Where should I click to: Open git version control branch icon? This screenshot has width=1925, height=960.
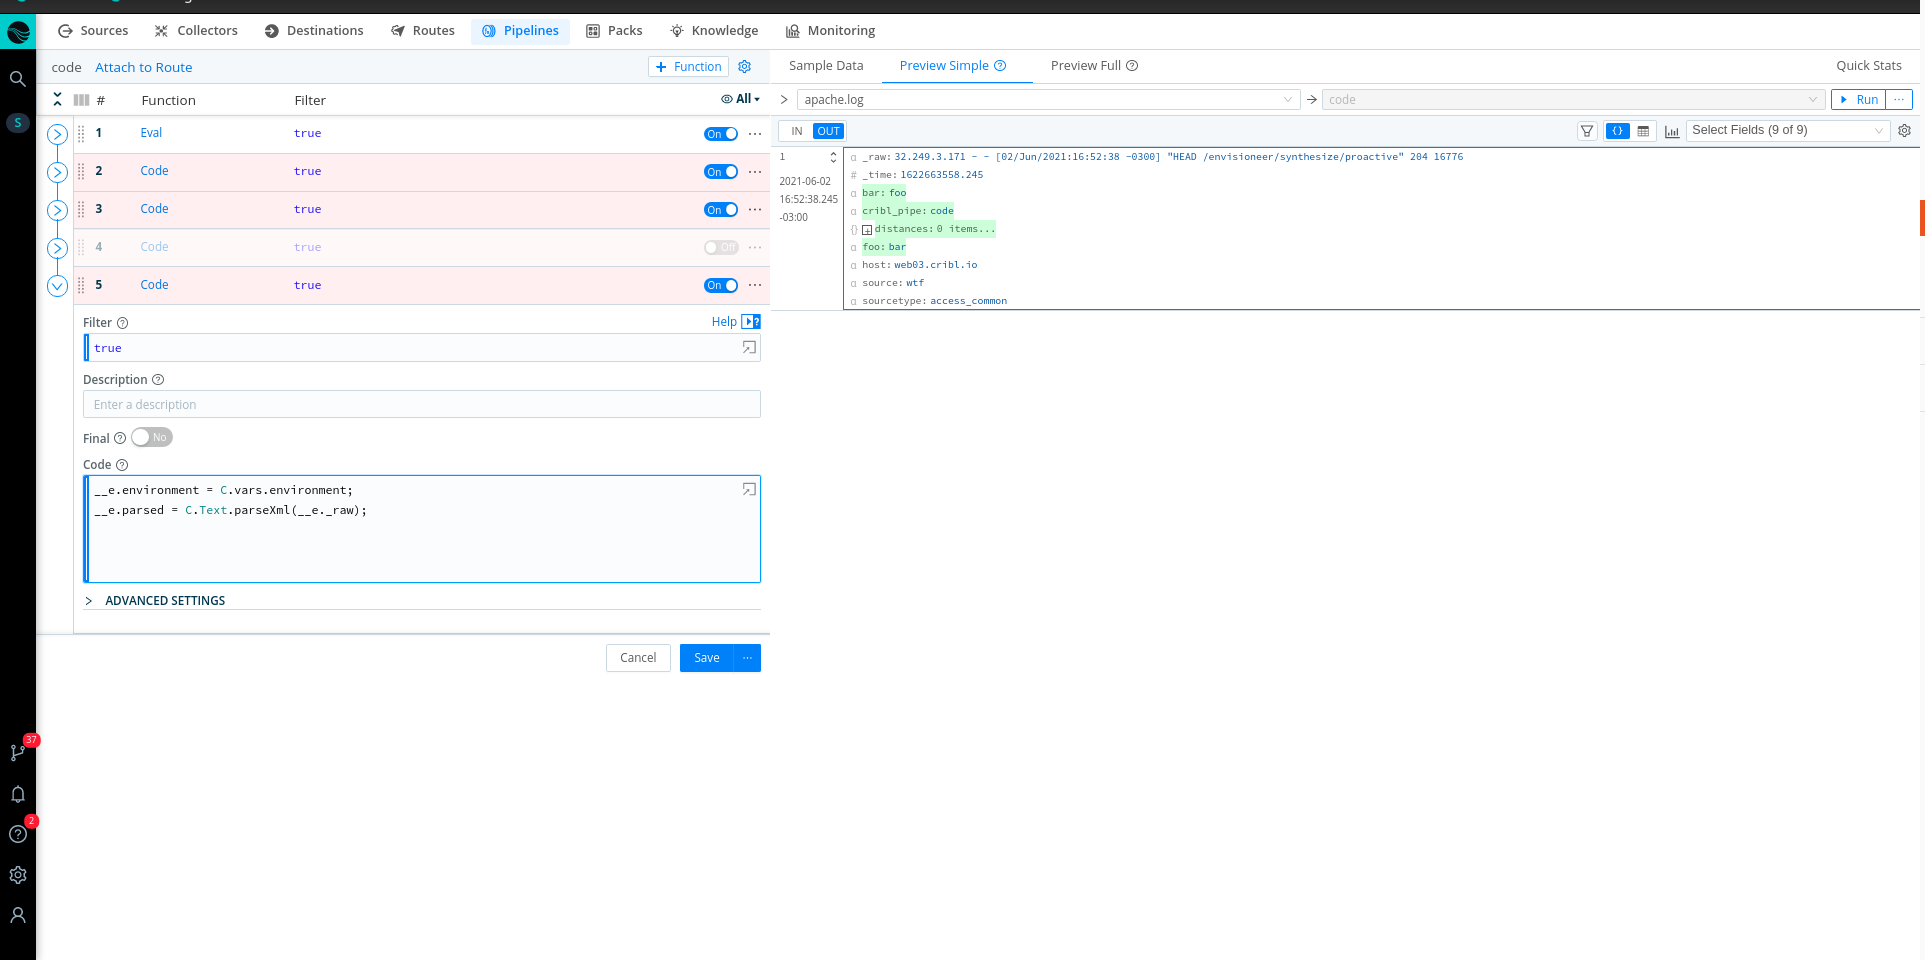17,752
